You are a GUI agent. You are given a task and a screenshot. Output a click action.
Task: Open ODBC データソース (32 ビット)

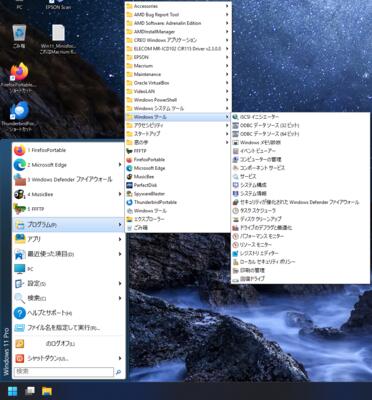point(301,125)
